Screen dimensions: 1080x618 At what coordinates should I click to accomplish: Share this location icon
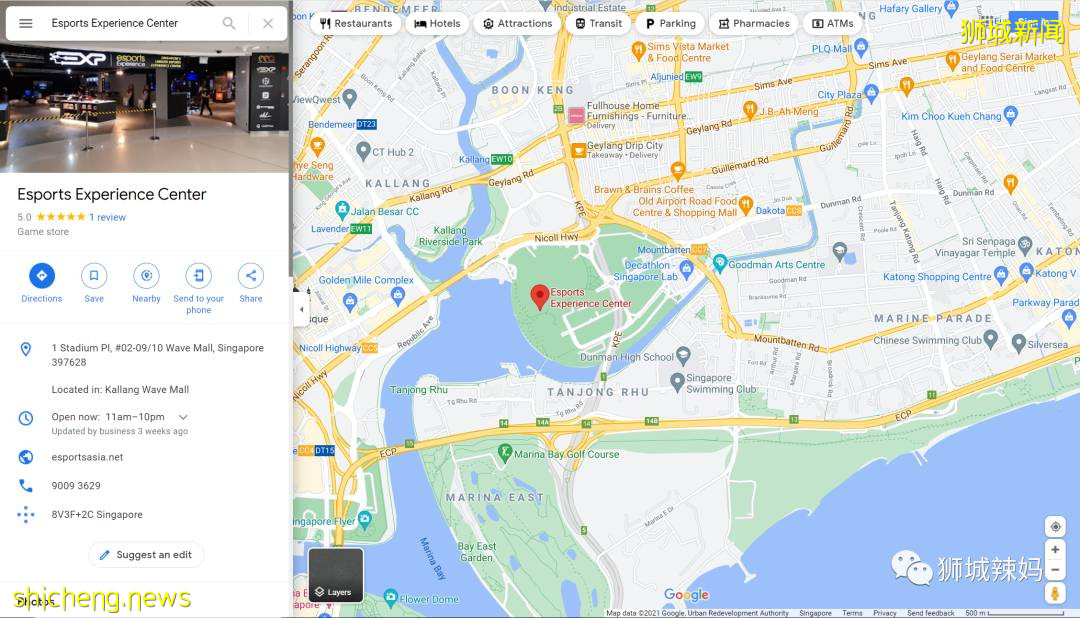click(x=251, y=276)
